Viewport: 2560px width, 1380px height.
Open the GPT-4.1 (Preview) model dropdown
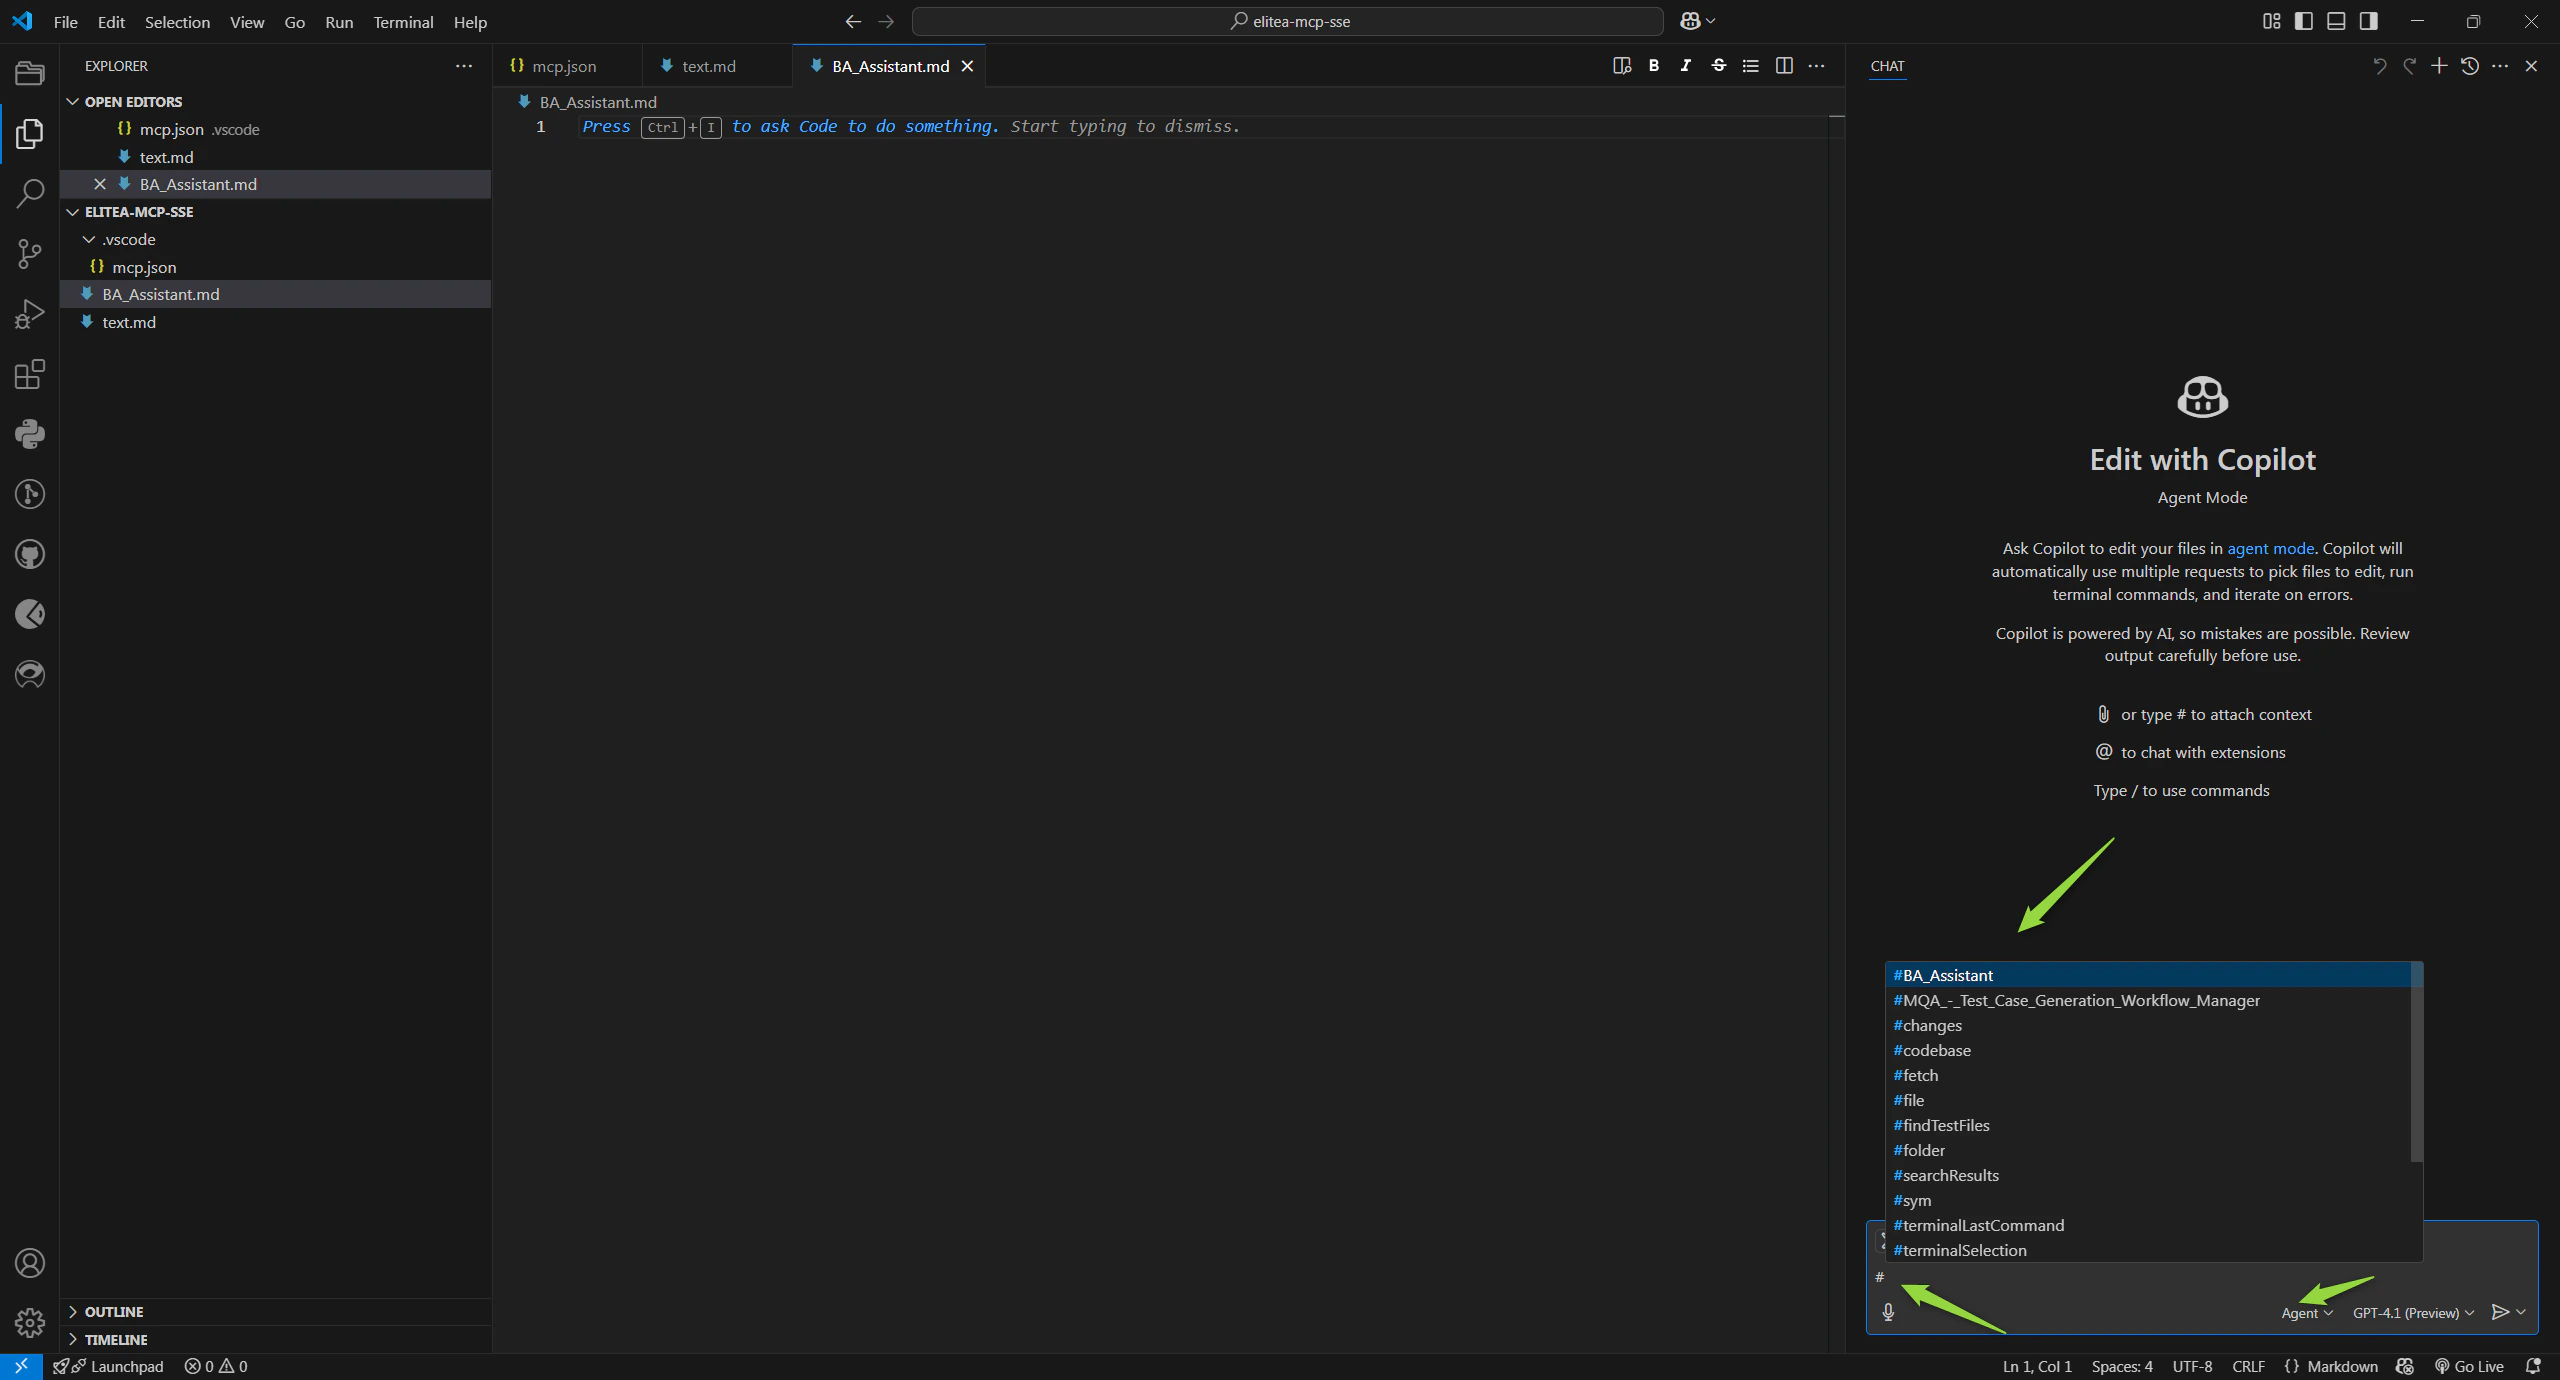2410,1312
